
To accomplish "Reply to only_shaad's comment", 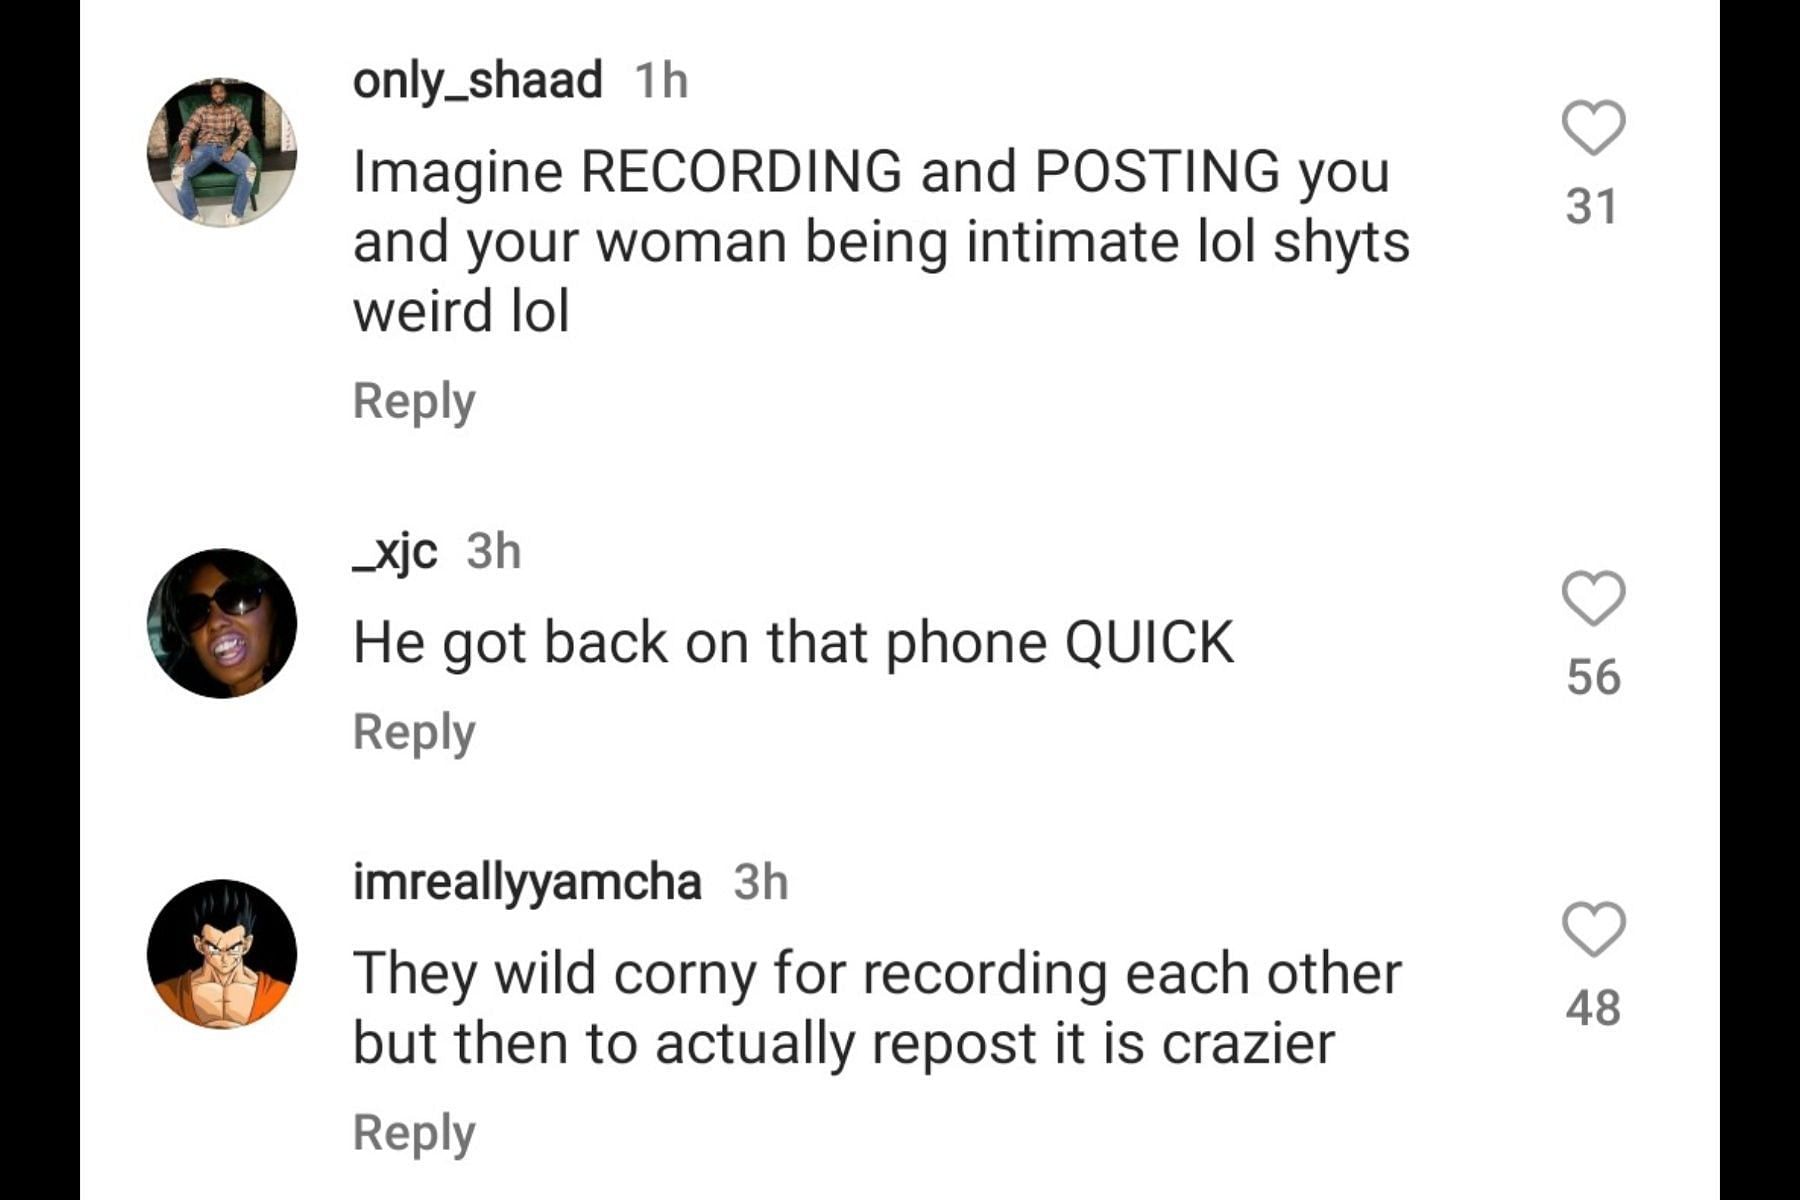I will pyautogui.click(x=414, y=402).
